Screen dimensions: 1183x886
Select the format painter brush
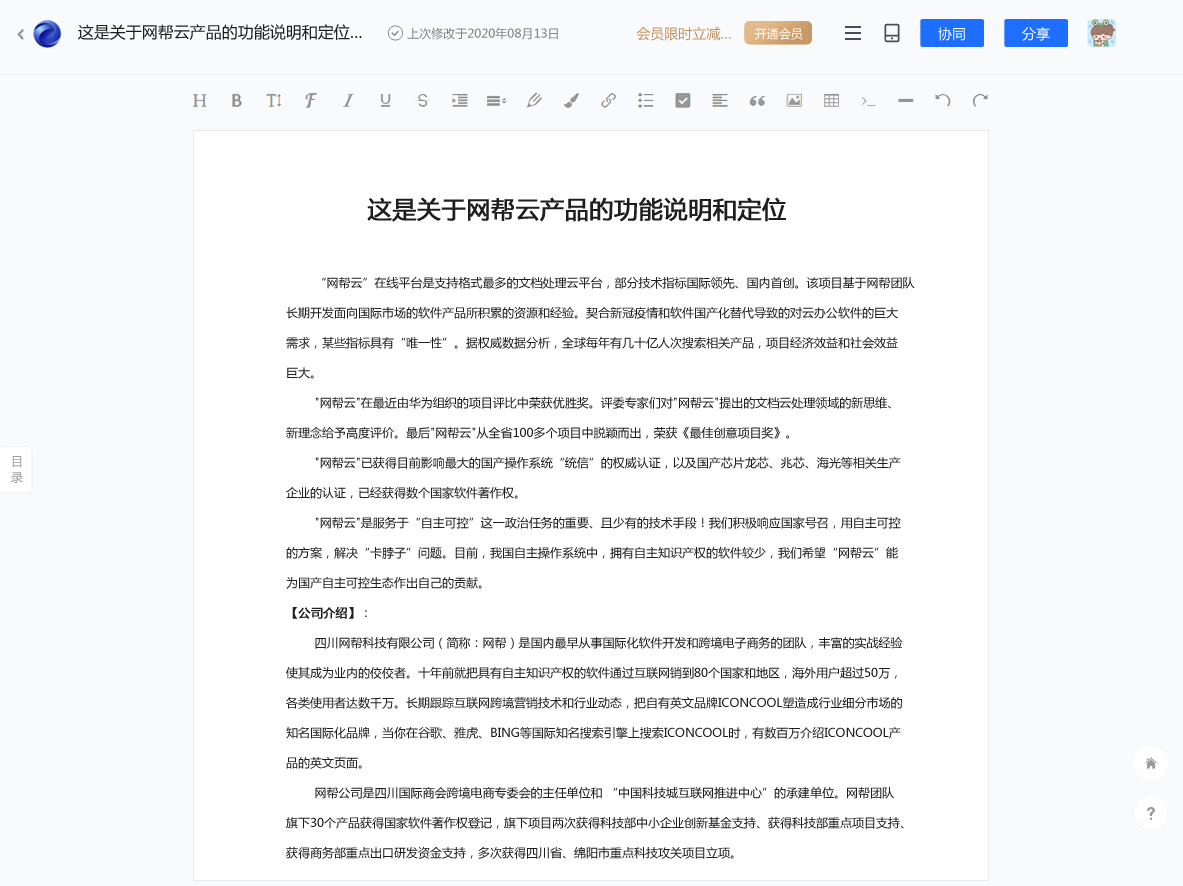571,100
